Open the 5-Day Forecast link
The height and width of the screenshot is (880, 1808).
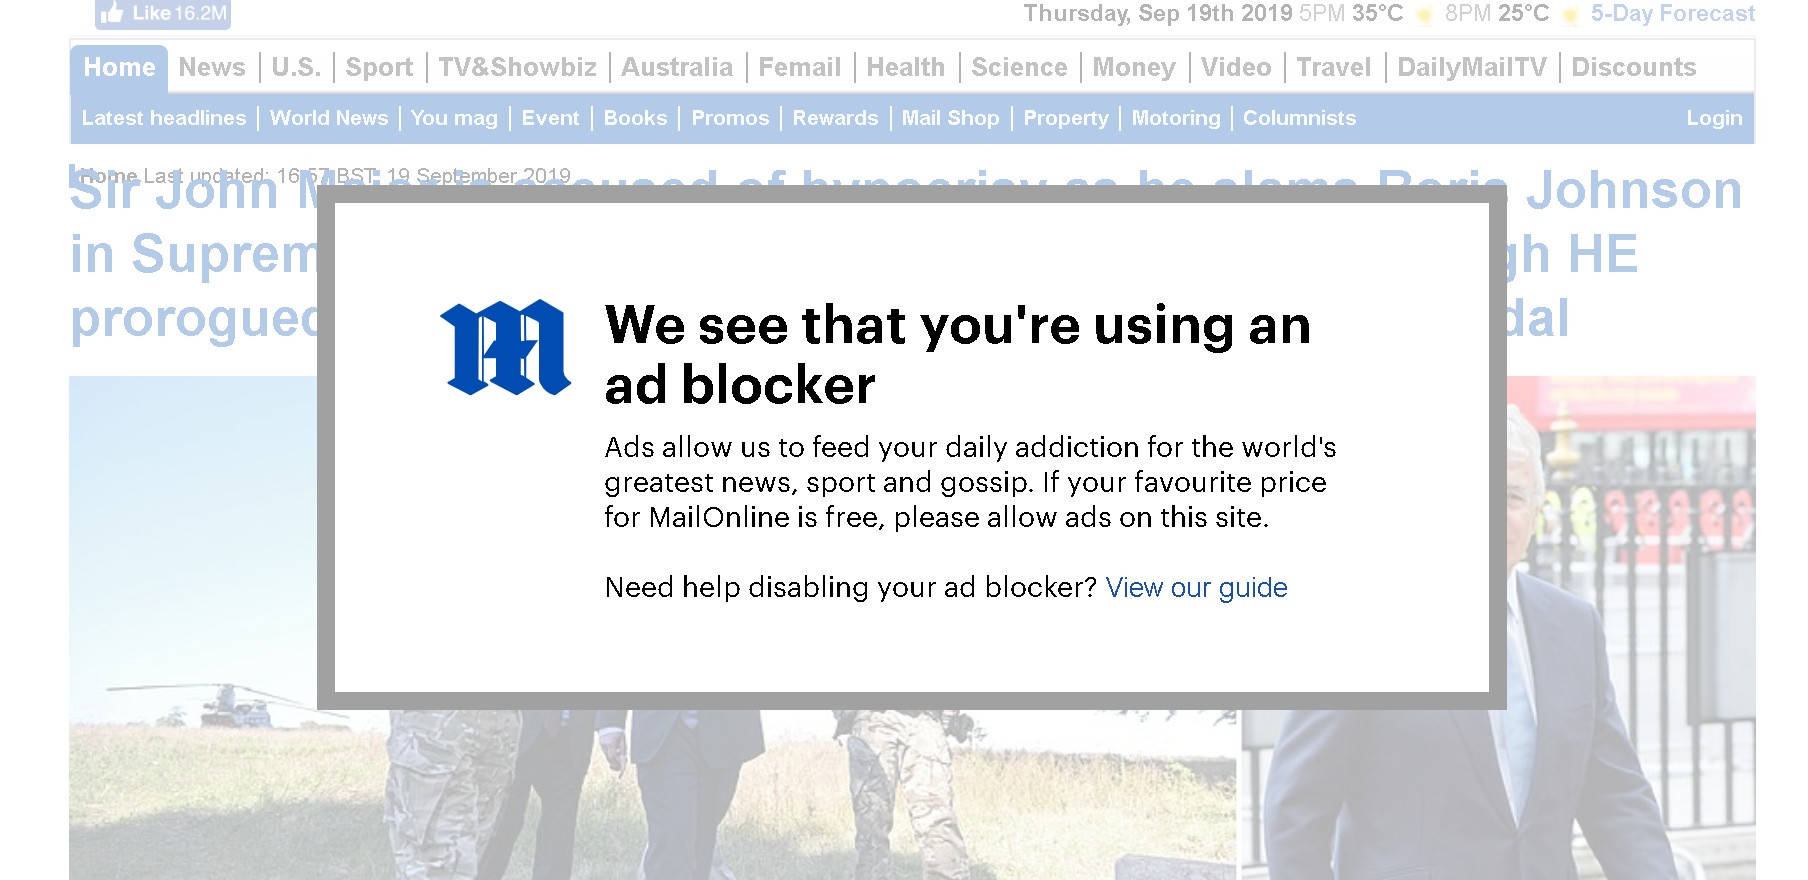pyautogui.click(x=1672, y=14)
